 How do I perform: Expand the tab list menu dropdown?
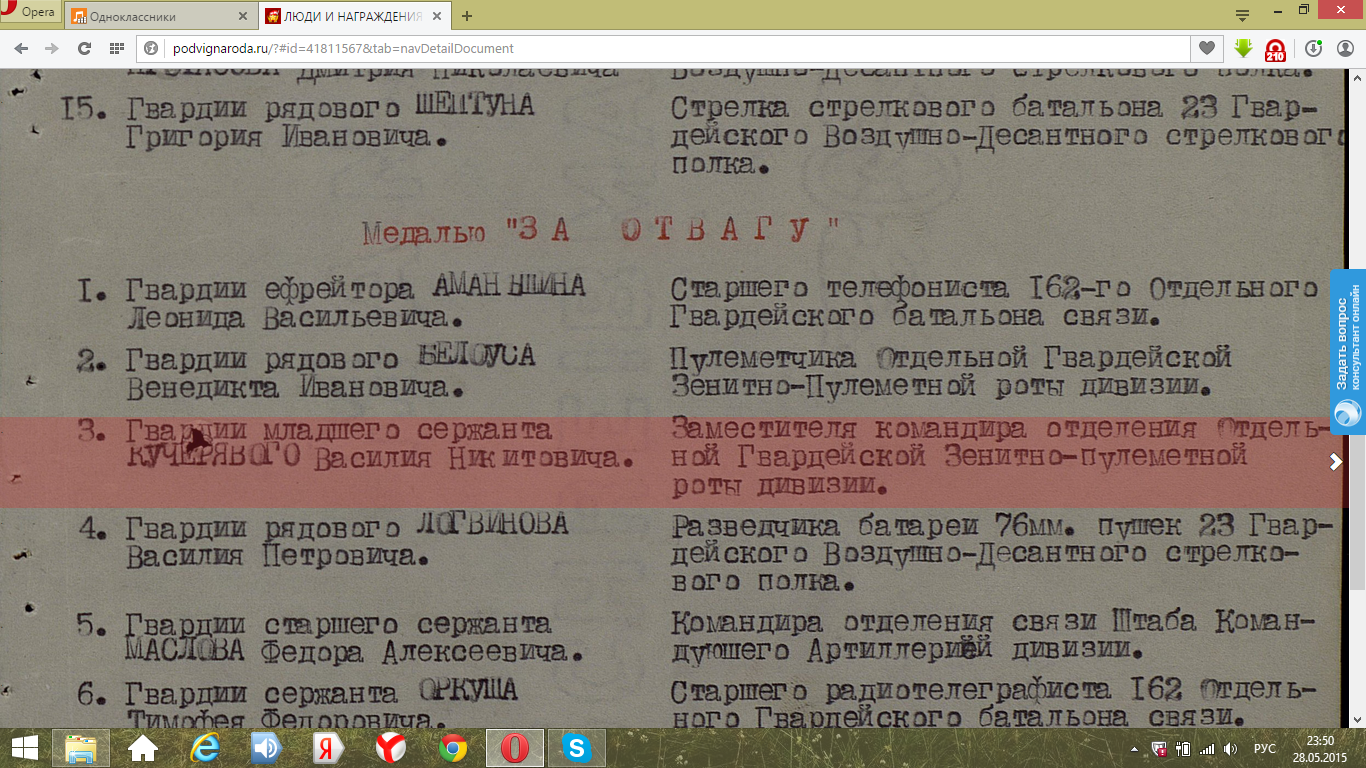pyautogui.click(x=1242, y=15)
